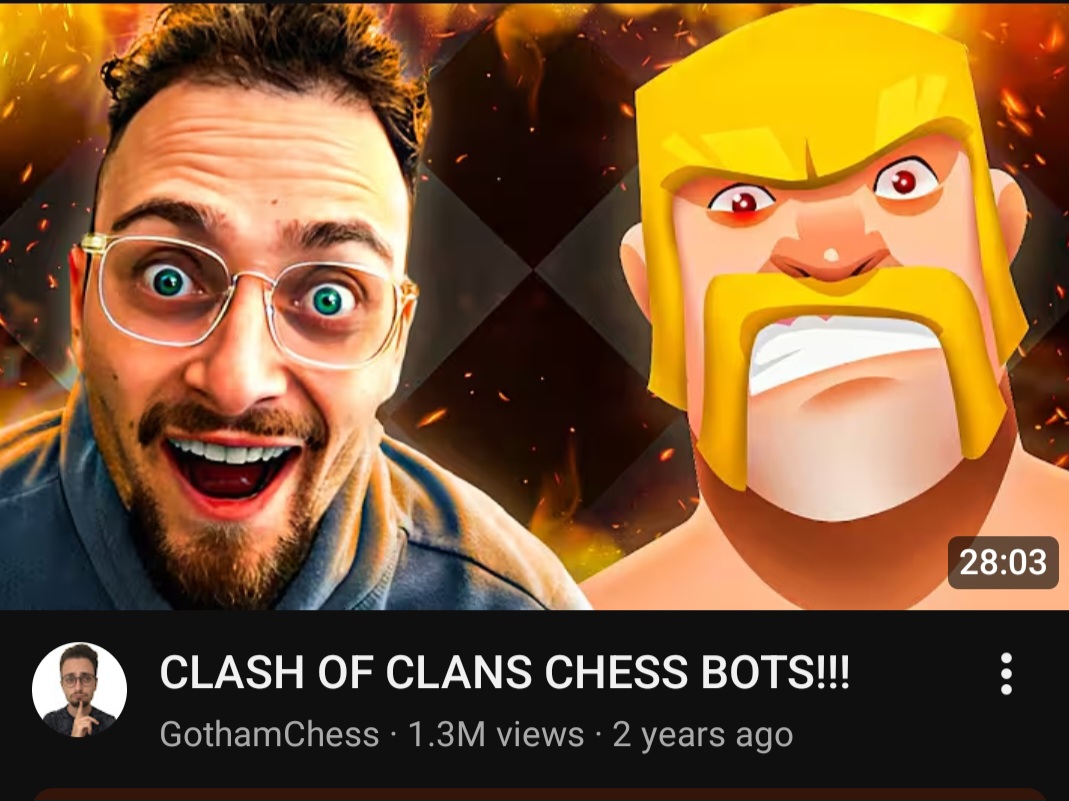Click the GothamChess channel name text
The width and height of the screenshot is (1069, 801).
(269, 734)
